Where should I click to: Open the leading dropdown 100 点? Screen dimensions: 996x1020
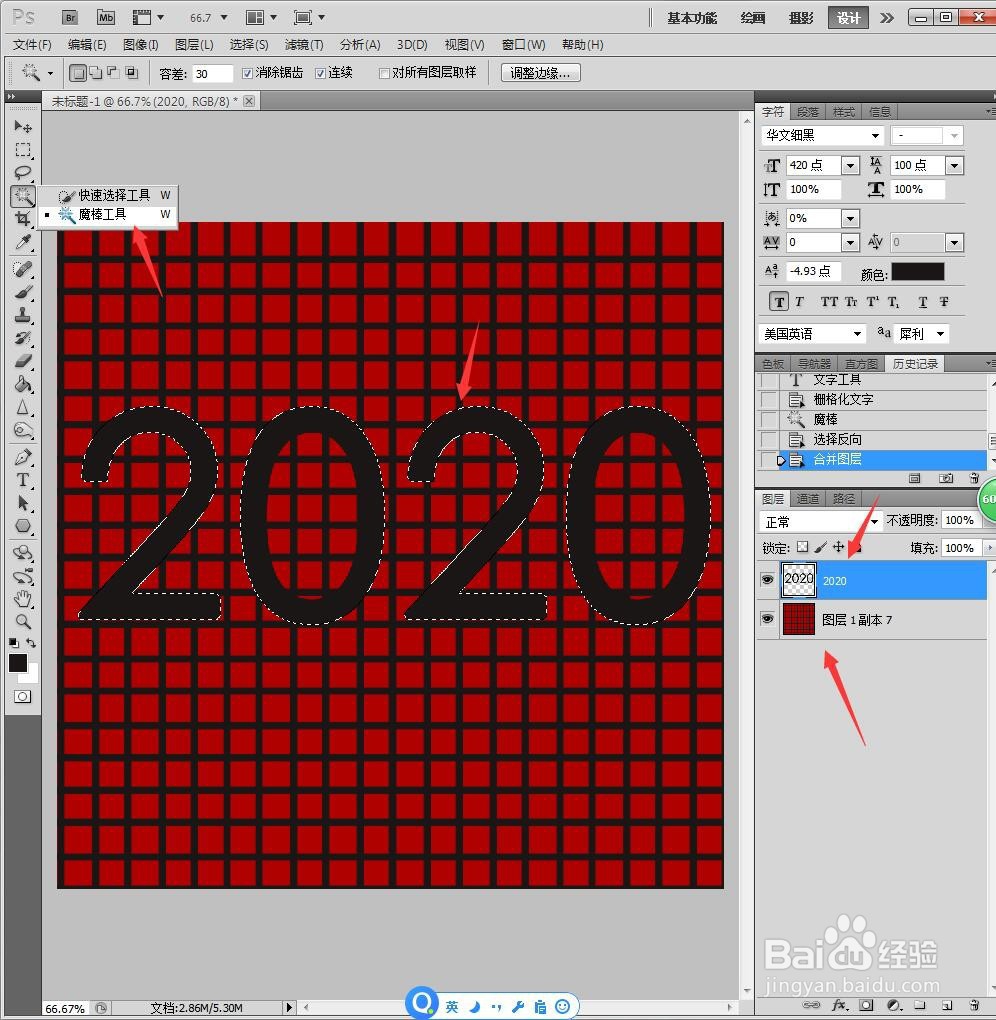coord(954,165)
